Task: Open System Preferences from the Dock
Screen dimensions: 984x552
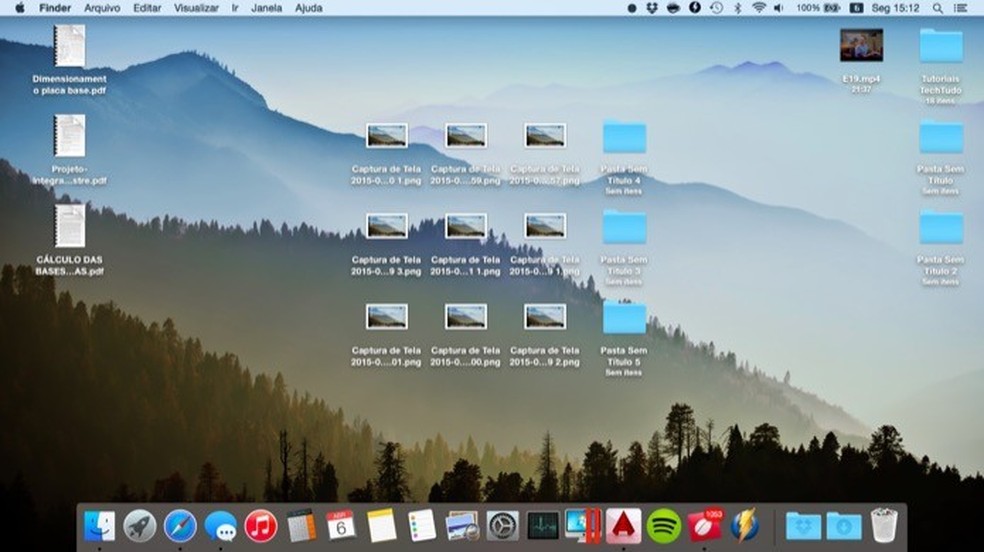Action: [502, 525]
